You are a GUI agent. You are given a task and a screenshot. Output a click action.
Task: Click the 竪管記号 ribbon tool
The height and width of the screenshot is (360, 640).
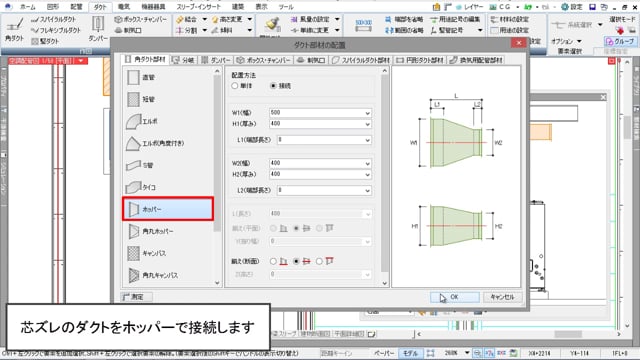coord(447,30)
